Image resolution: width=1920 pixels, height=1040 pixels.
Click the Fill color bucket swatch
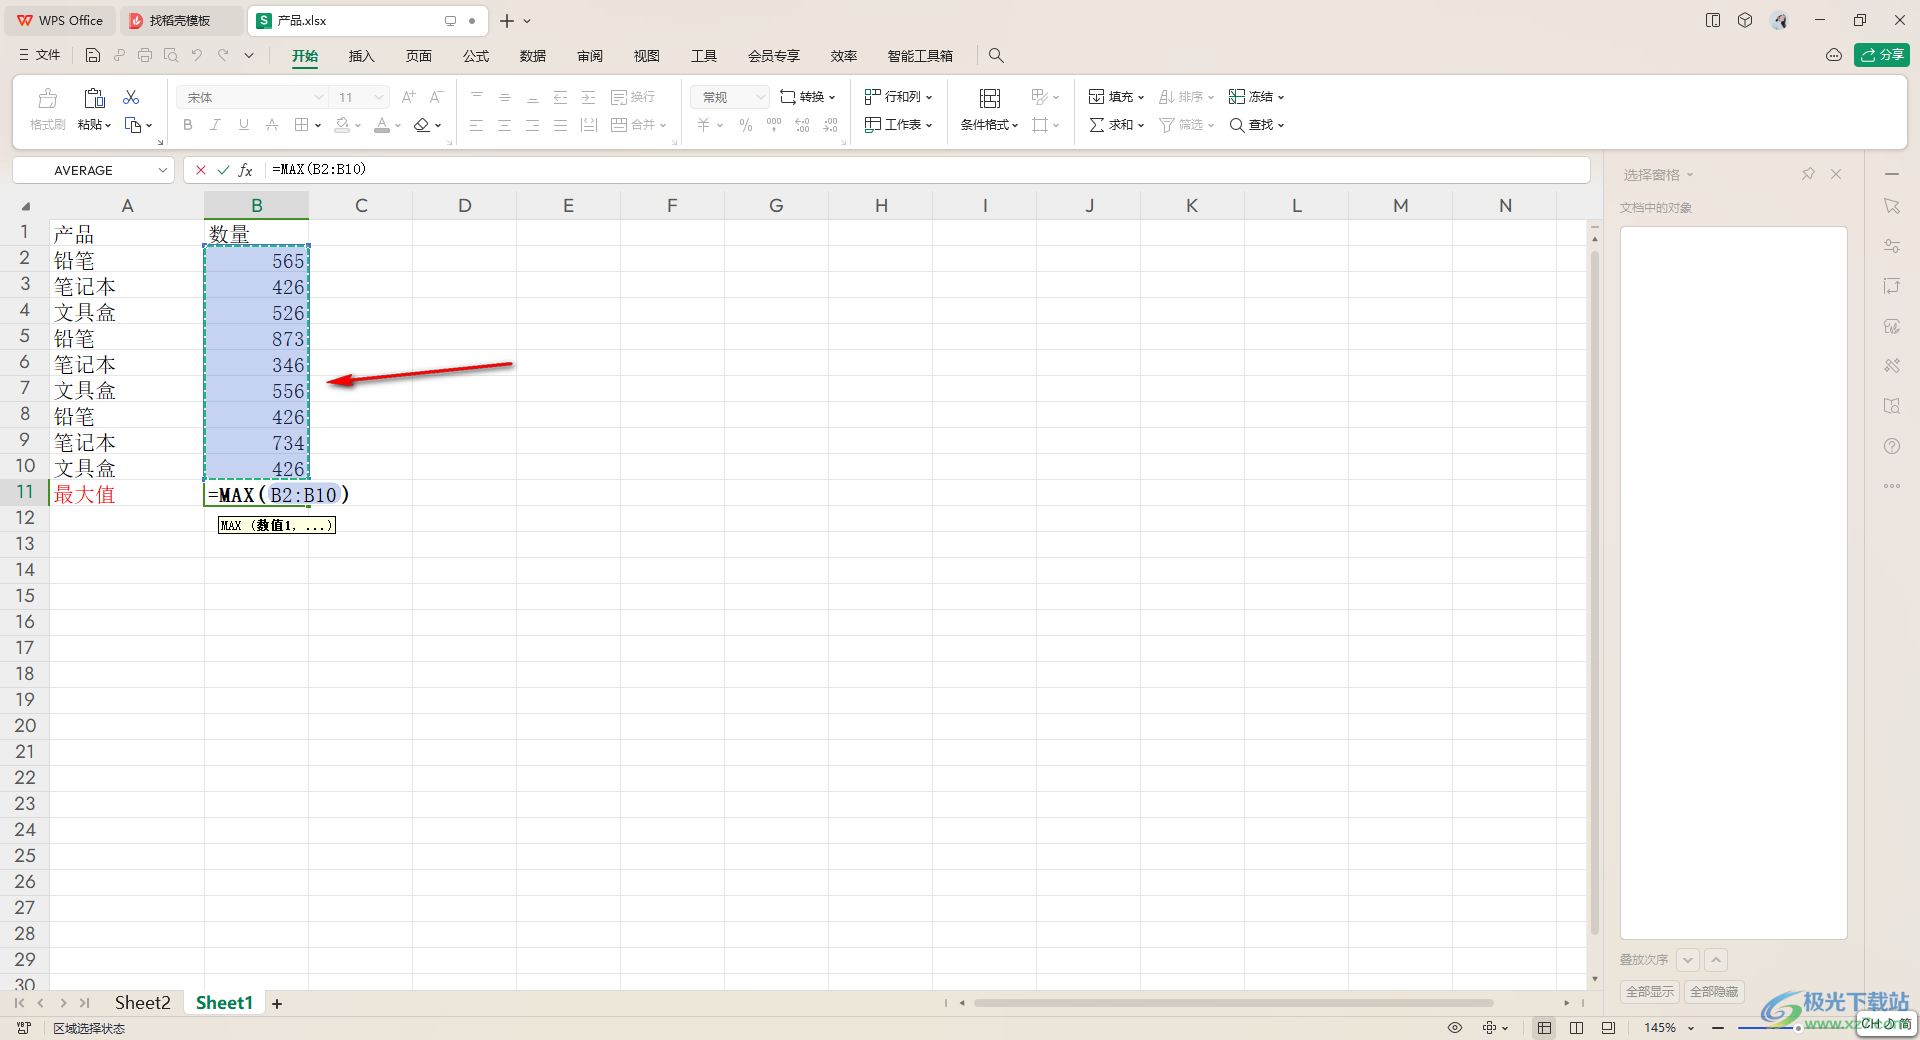point(342,125)
